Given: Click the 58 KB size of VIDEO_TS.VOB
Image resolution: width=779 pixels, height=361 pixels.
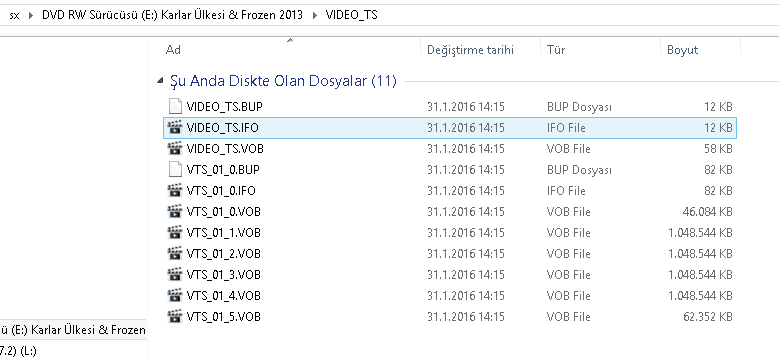Looking at the screenshot, I should tap(718, 148).
